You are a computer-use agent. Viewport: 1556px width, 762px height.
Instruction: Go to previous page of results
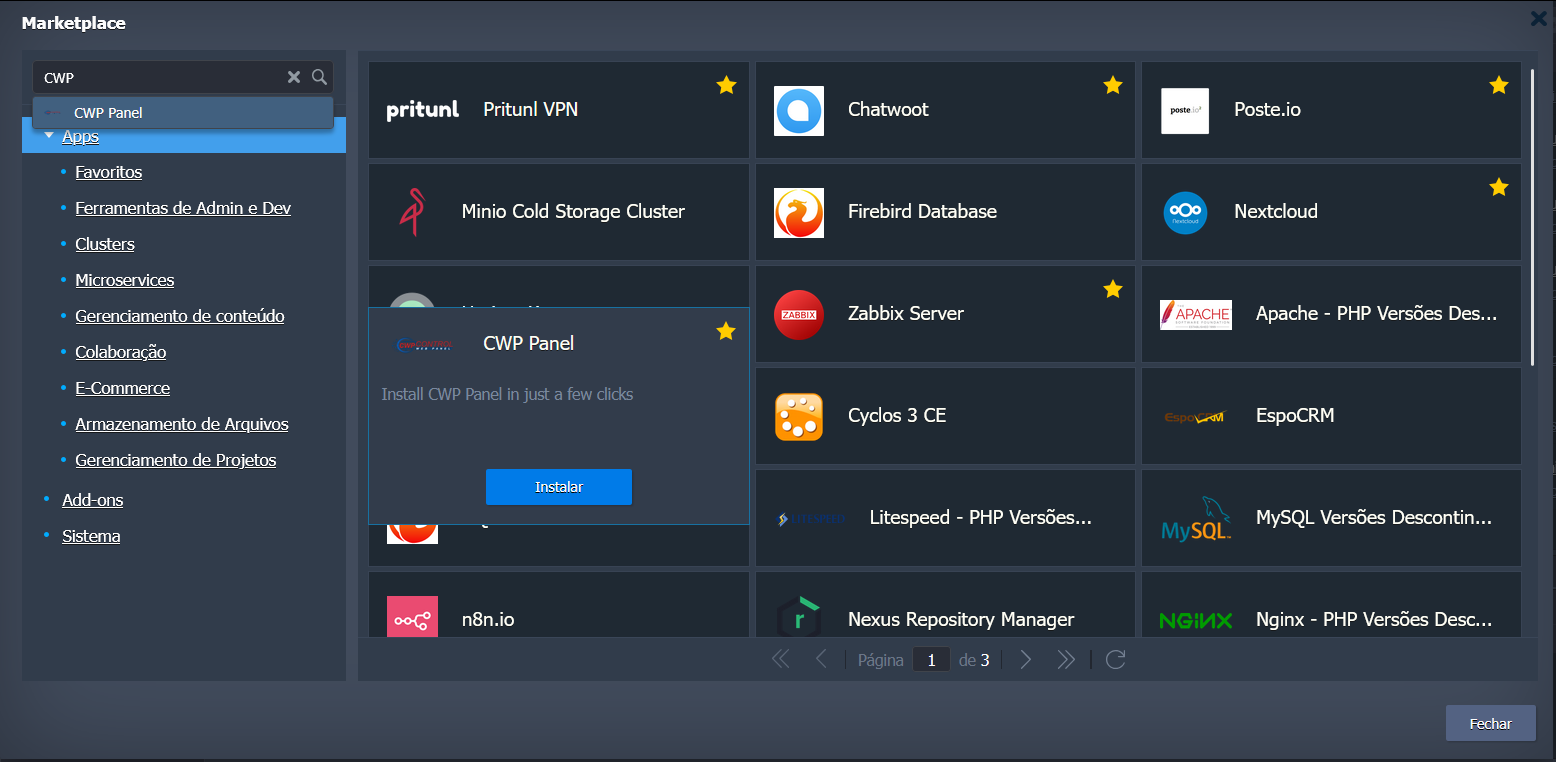pyautogui.click(x=821, y=659)
